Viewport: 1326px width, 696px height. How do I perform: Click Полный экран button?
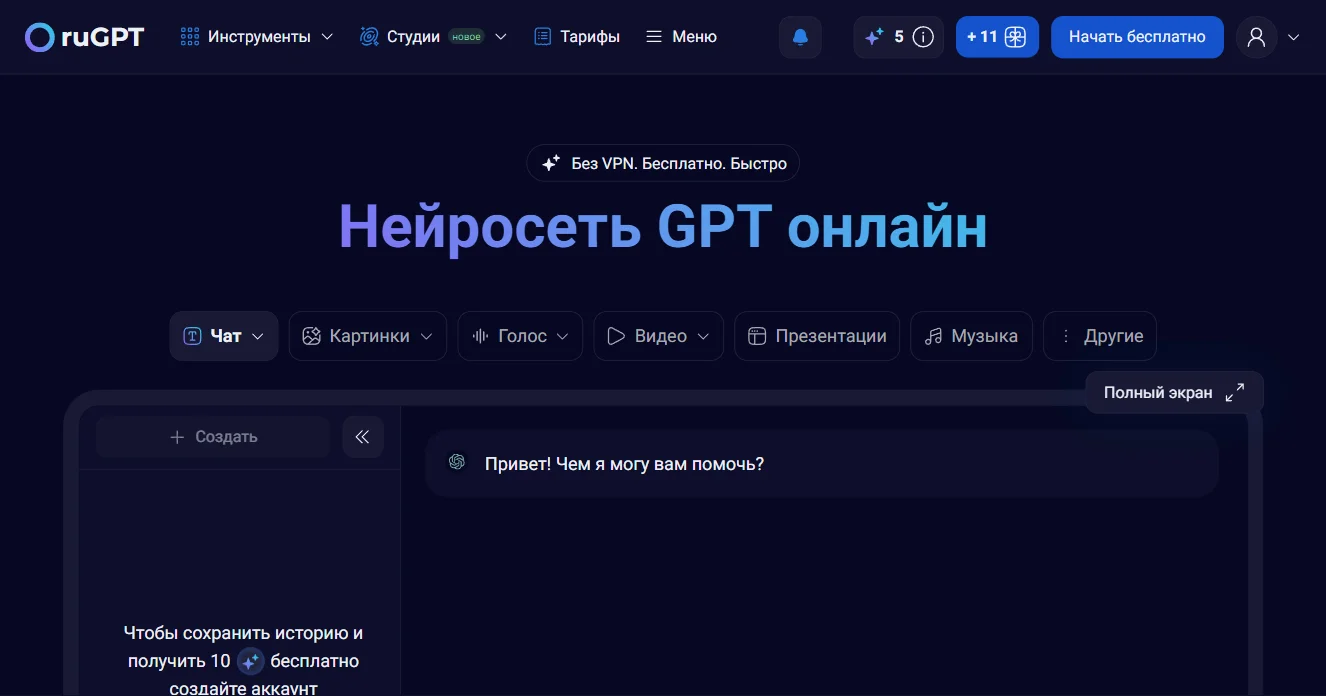pyautogui.click(x=1174, y=393)
